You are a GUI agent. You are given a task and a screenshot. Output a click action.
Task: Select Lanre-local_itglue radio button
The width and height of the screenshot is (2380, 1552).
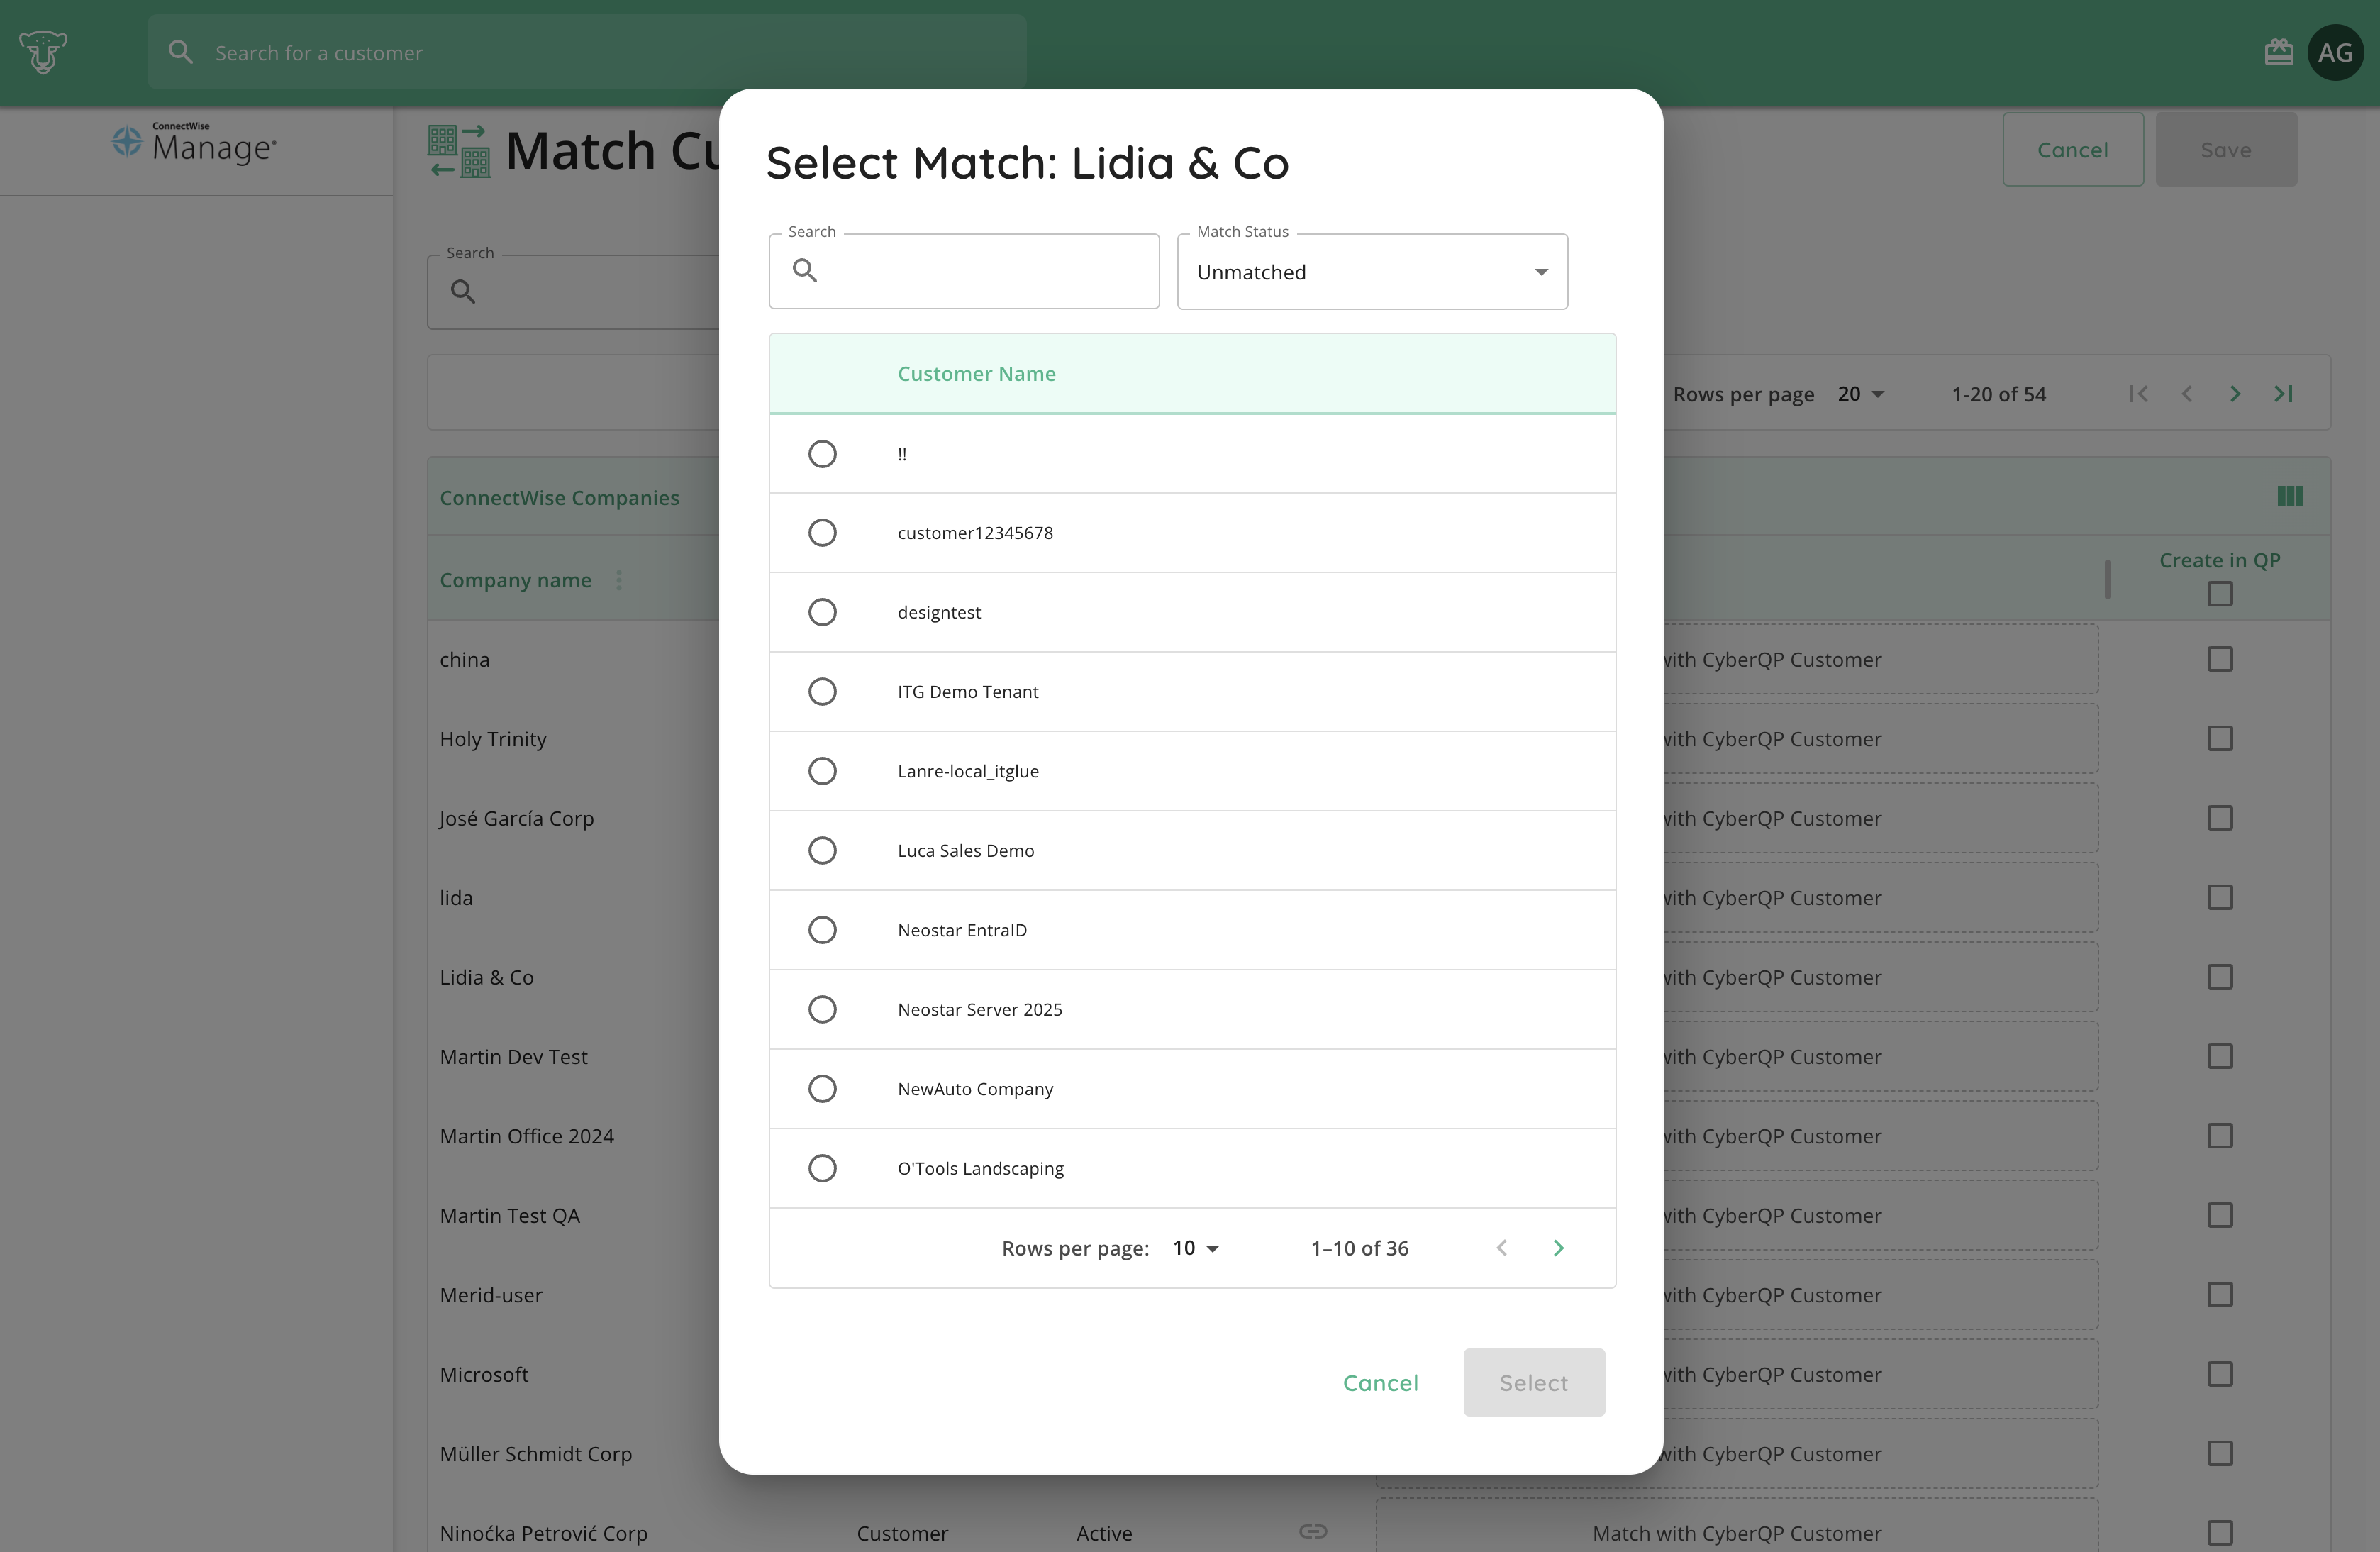coord(822,770)
